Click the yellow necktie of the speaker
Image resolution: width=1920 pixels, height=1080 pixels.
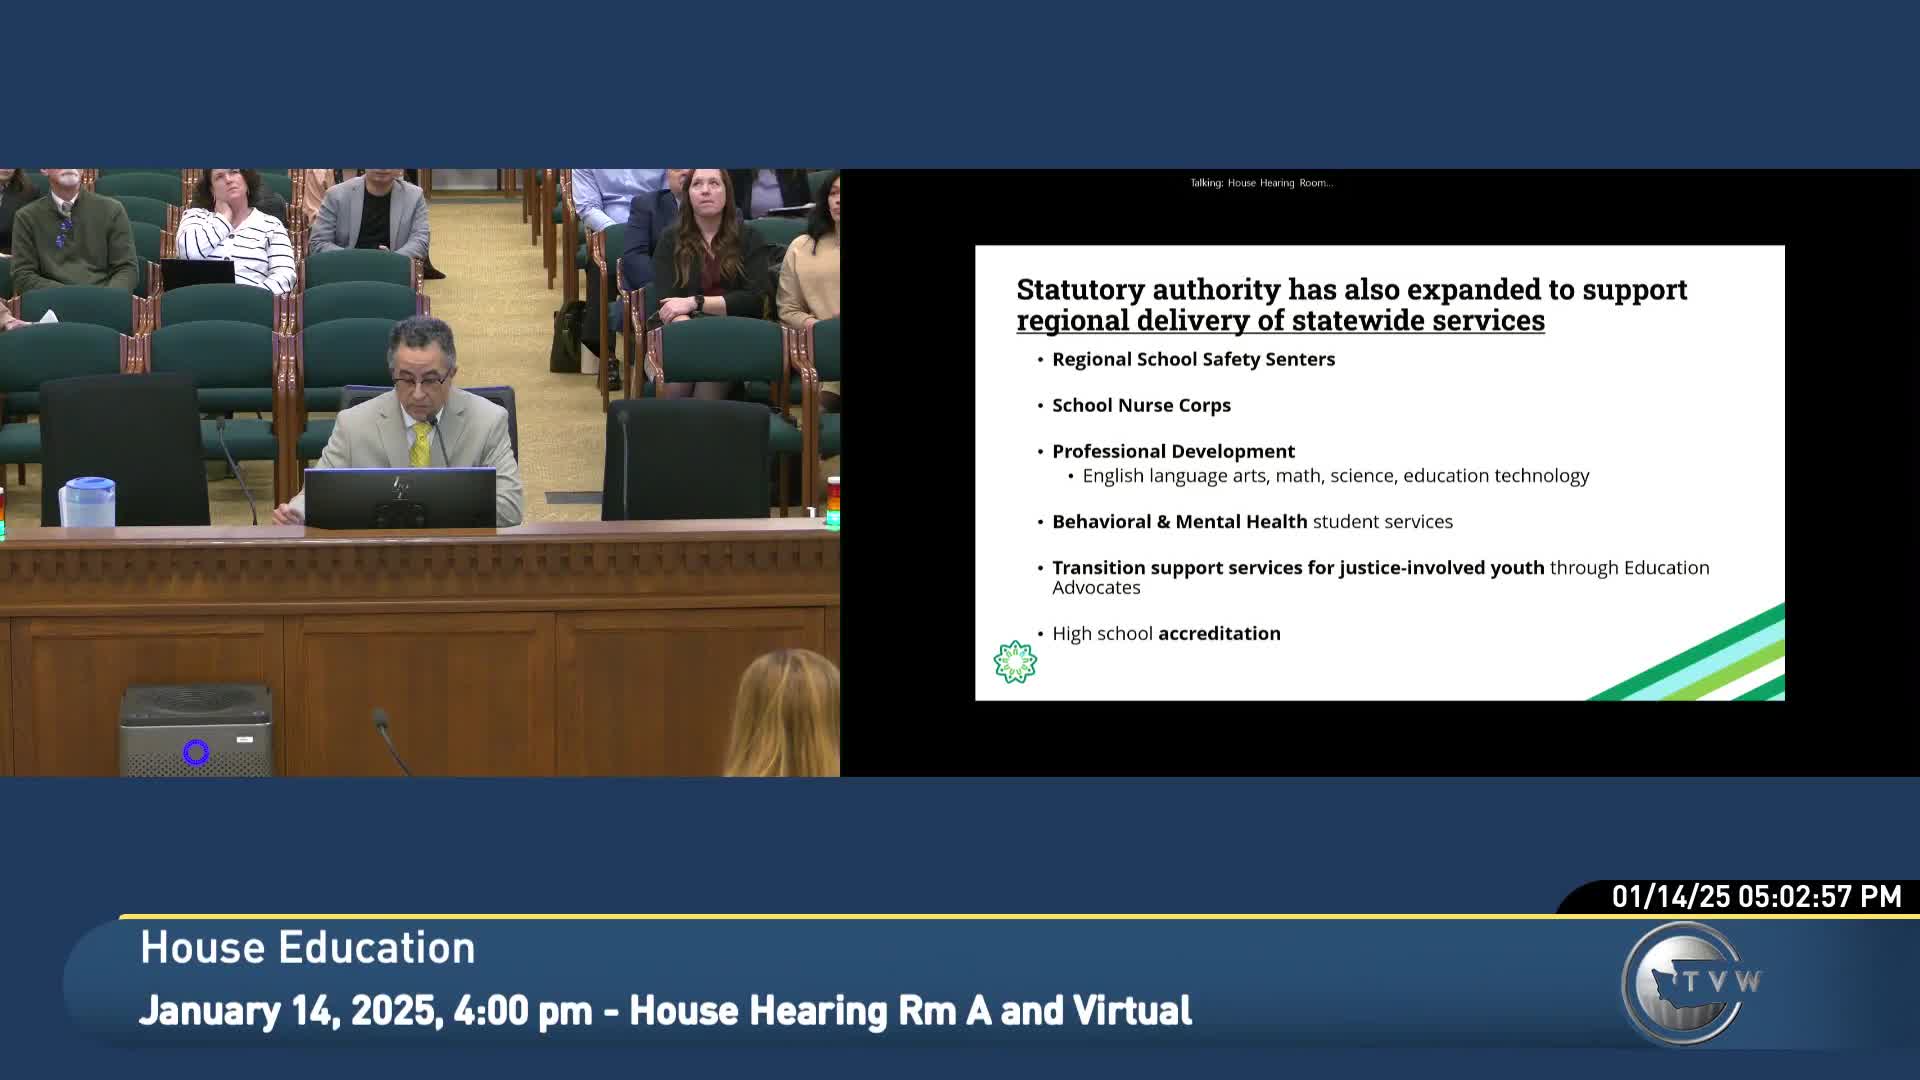pos(421,445)
